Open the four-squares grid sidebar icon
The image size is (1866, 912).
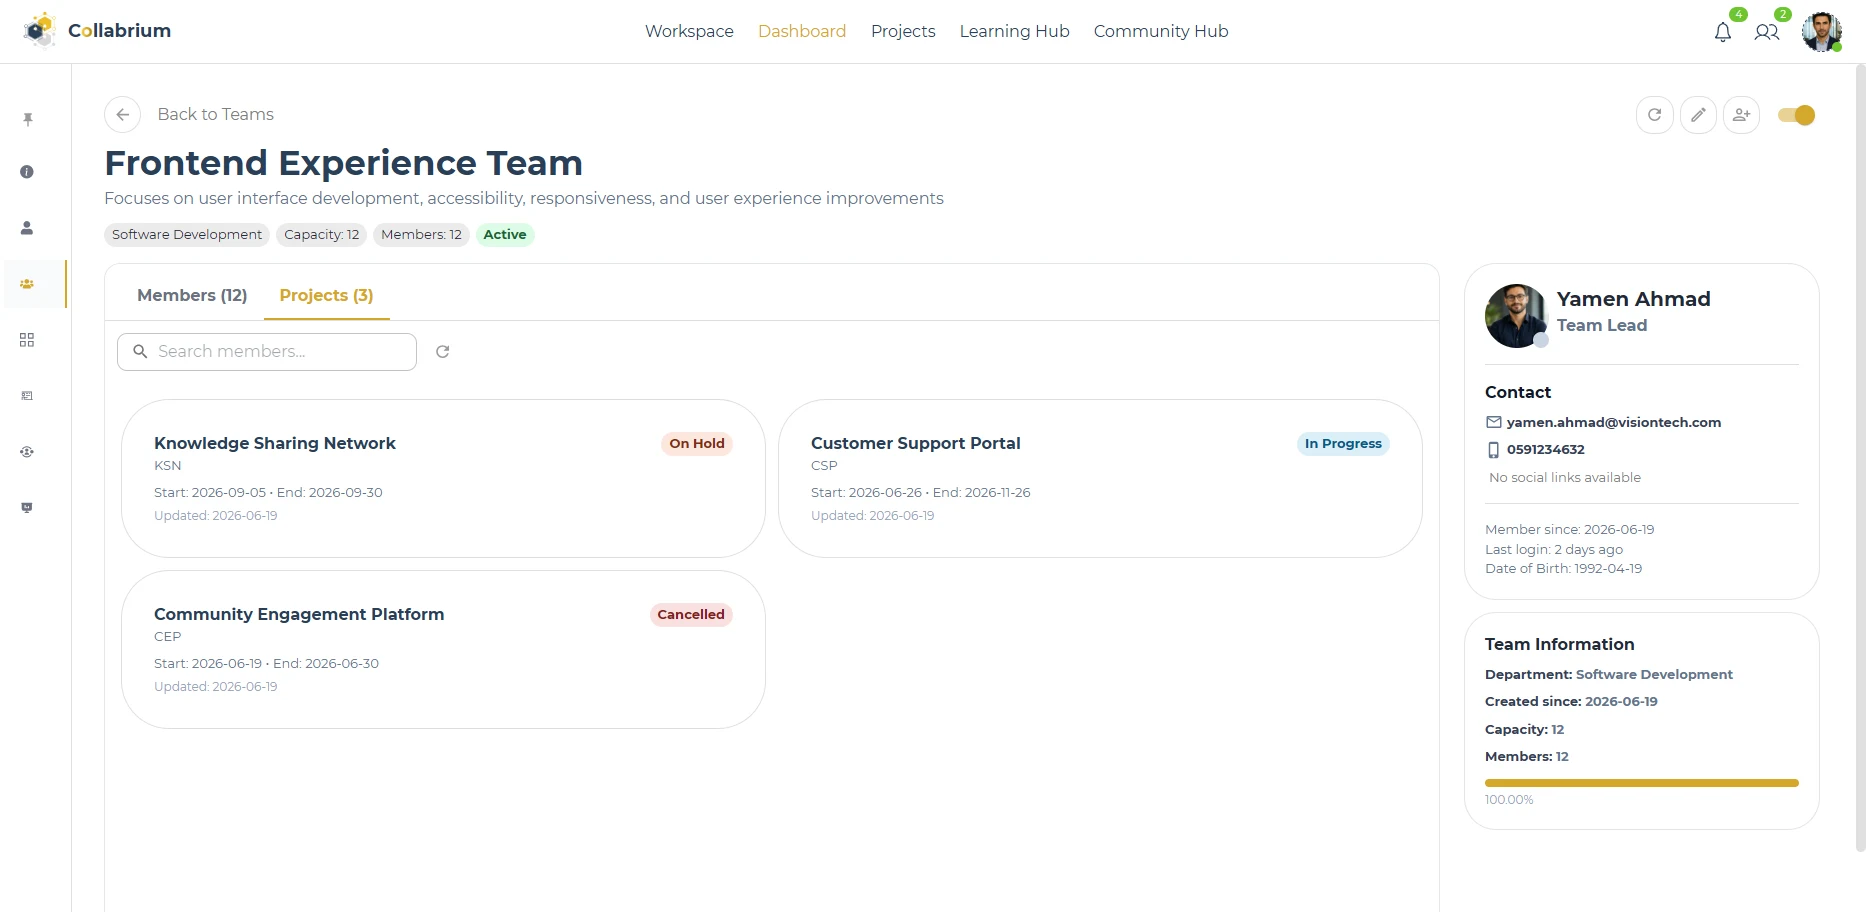tap(27, 340)
